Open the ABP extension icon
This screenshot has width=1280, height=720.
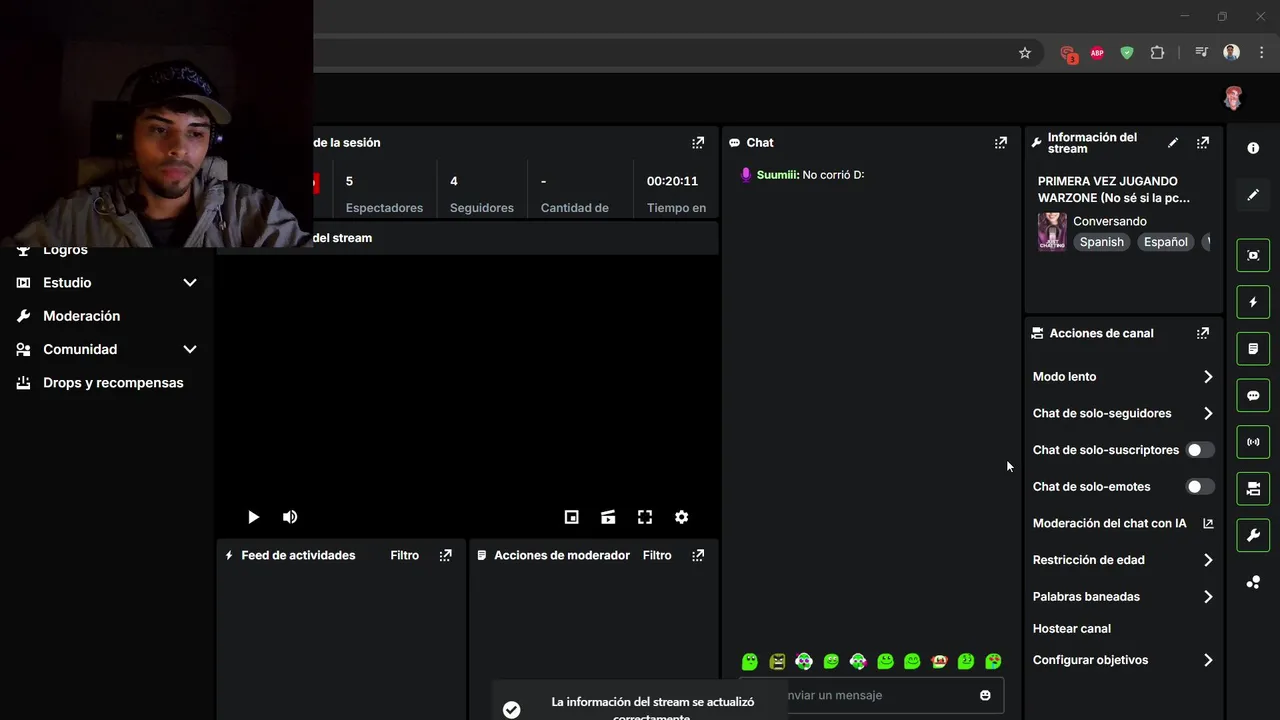1097,53
